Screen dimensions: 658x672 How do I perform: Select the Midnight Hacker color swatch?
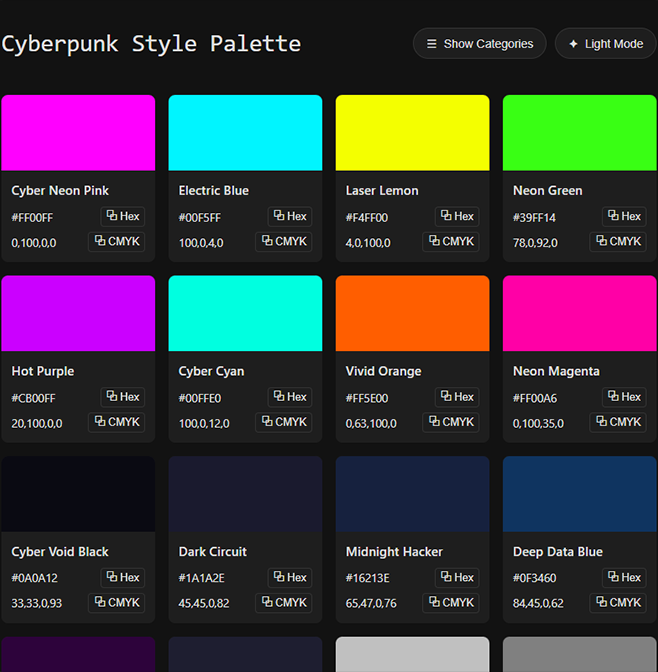(x=412, y=494)
